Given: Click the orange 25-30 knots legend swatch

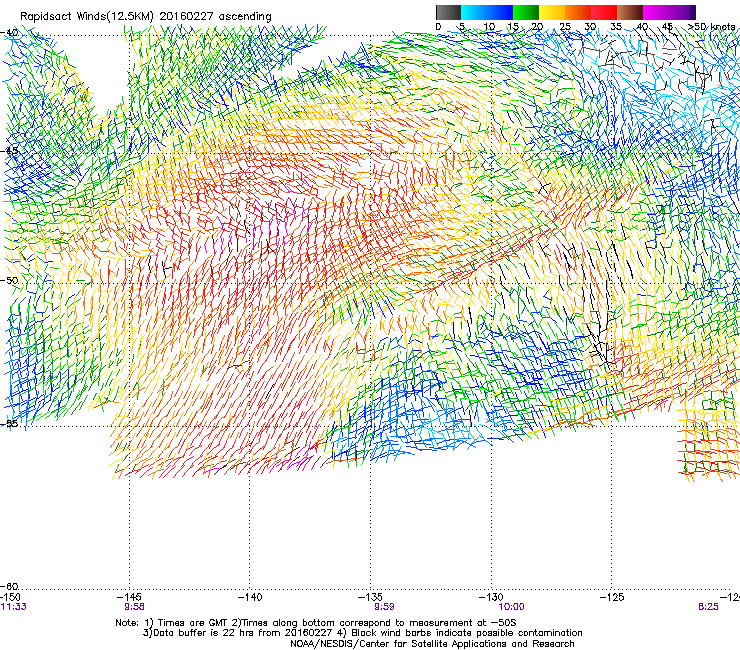Looking at the screenshot, I should [x=578, y=12].
